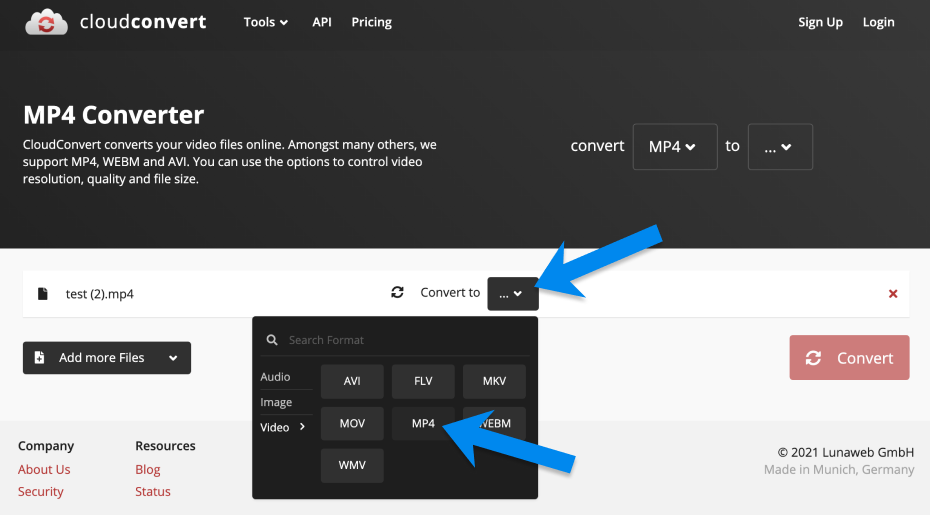
Task: Click the Login link
Action: point(878,22)
